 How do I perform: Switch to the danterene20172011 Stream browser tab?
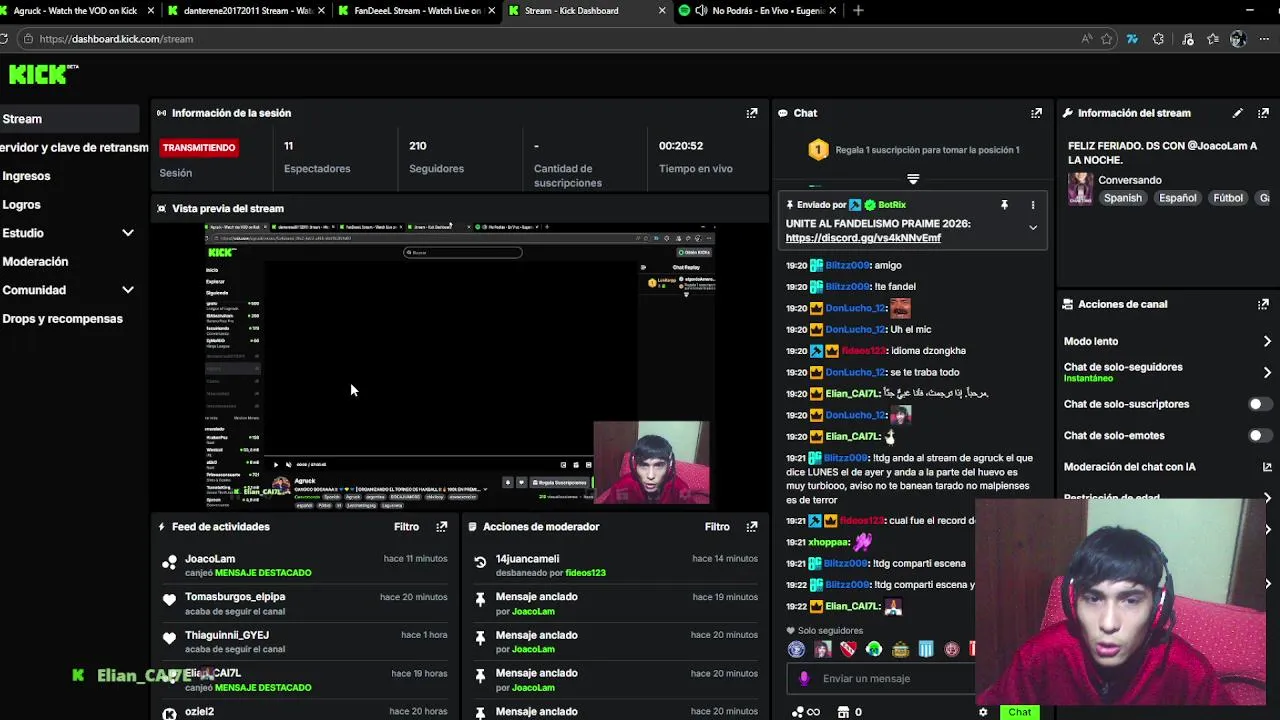click(x=248, y=11)
